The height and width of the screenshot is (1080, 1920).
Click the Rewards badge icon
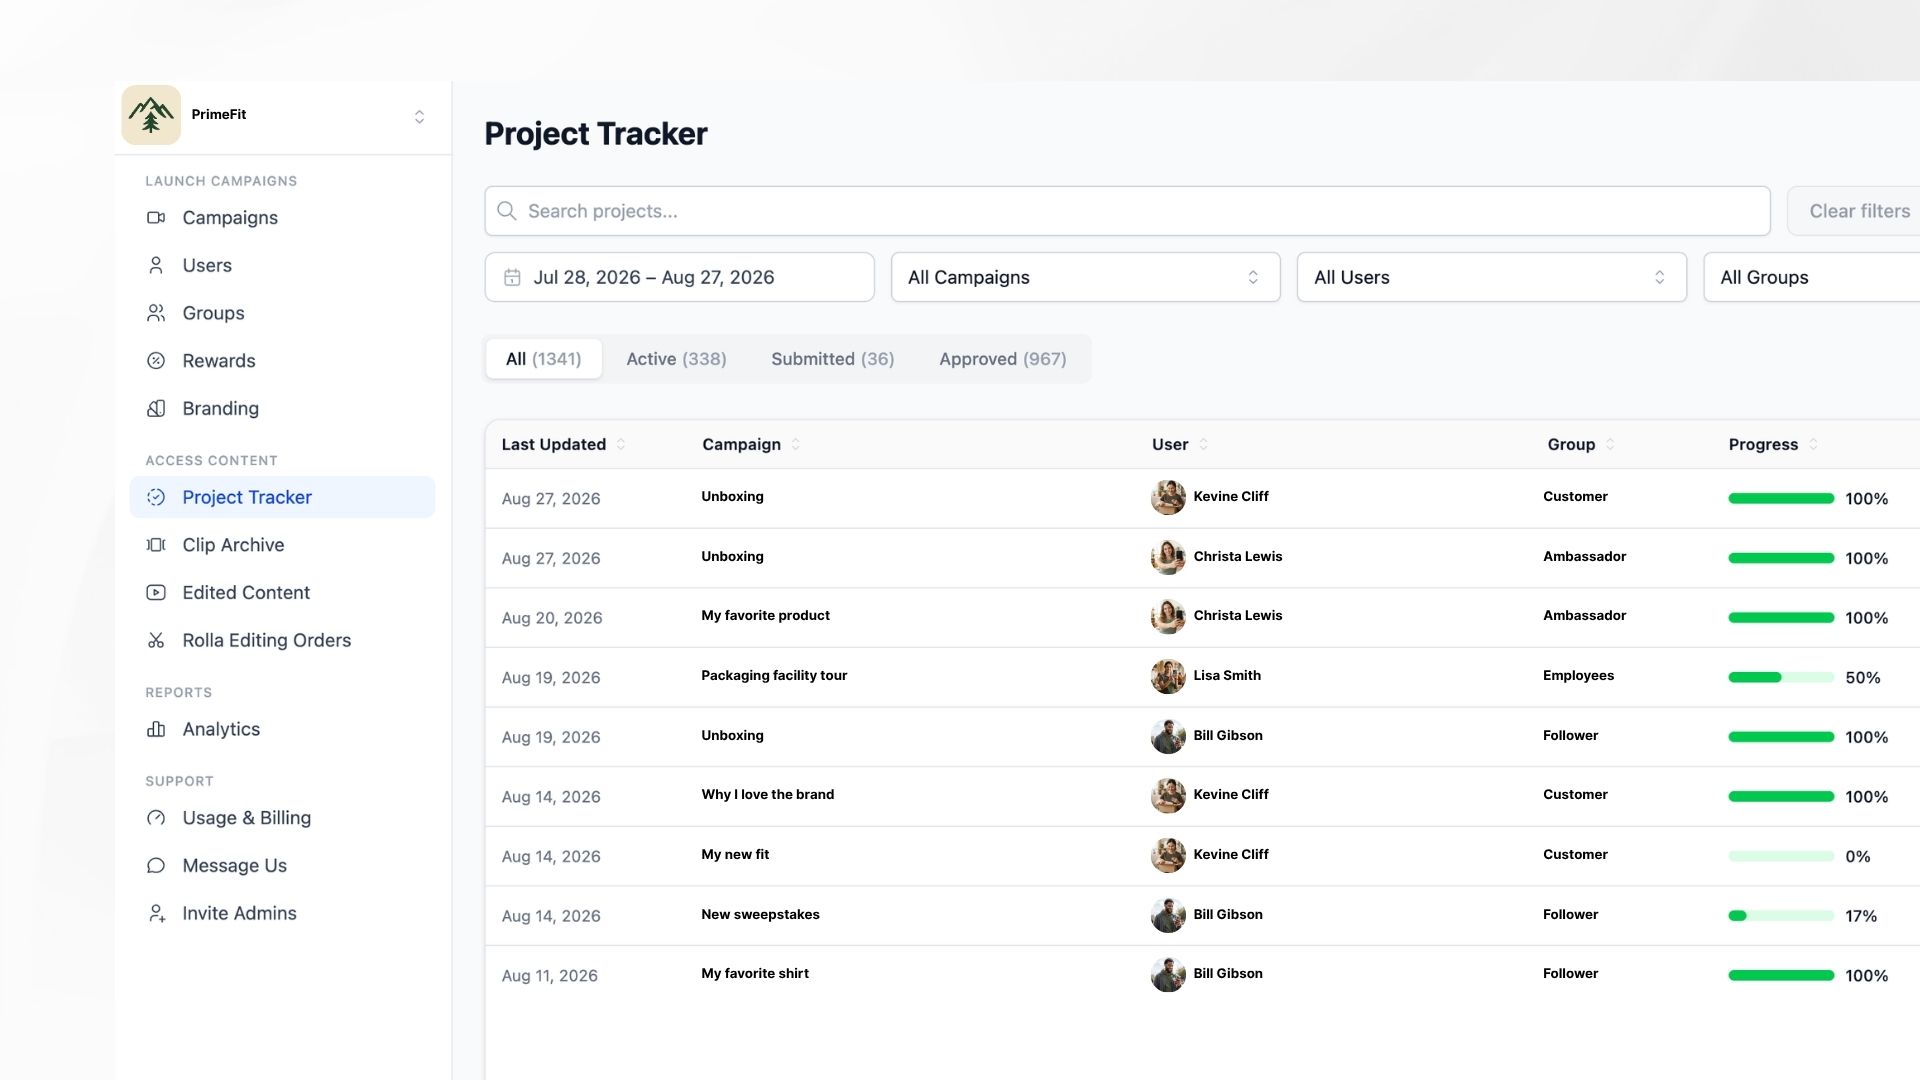tap(156, 361)
